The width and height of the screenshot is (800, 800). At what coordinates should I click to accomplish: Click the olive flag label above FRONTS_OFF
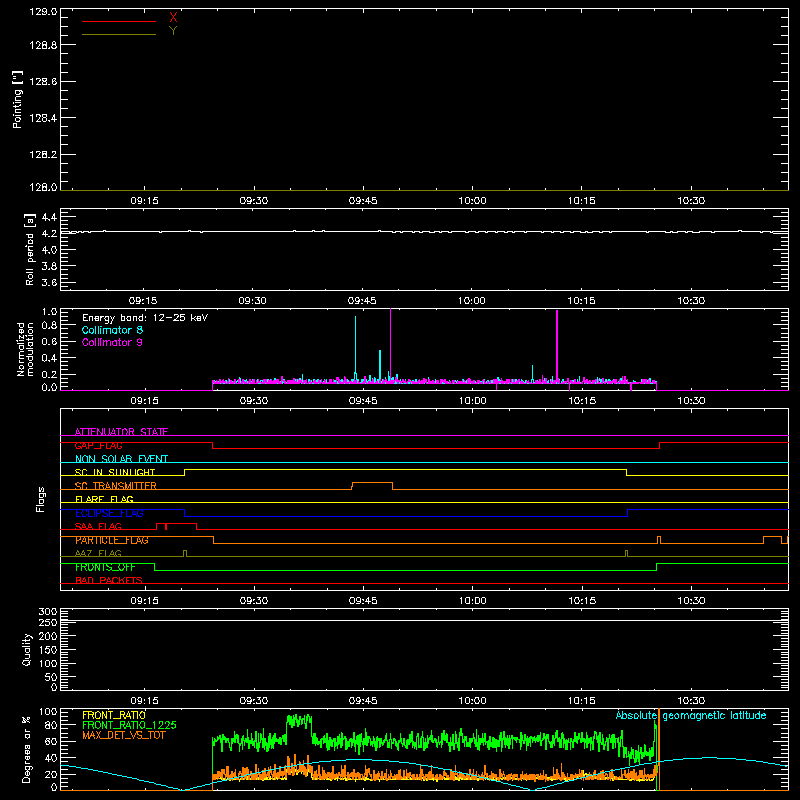(x=98, y=554)
